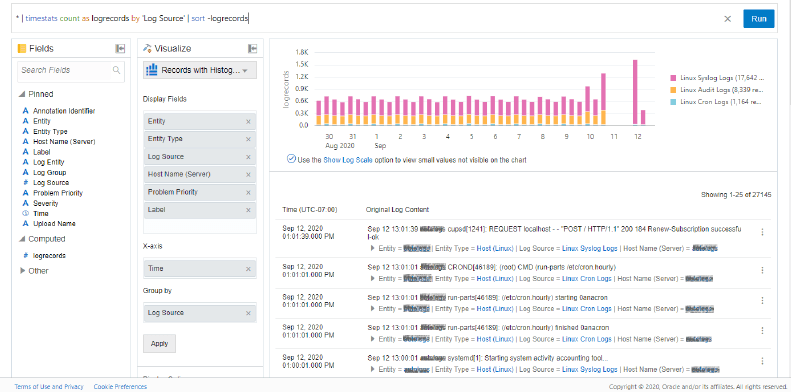Open the Records with Histogram visualization dropdown
This screenshot has height=392, width=791.
pos(200,70)
